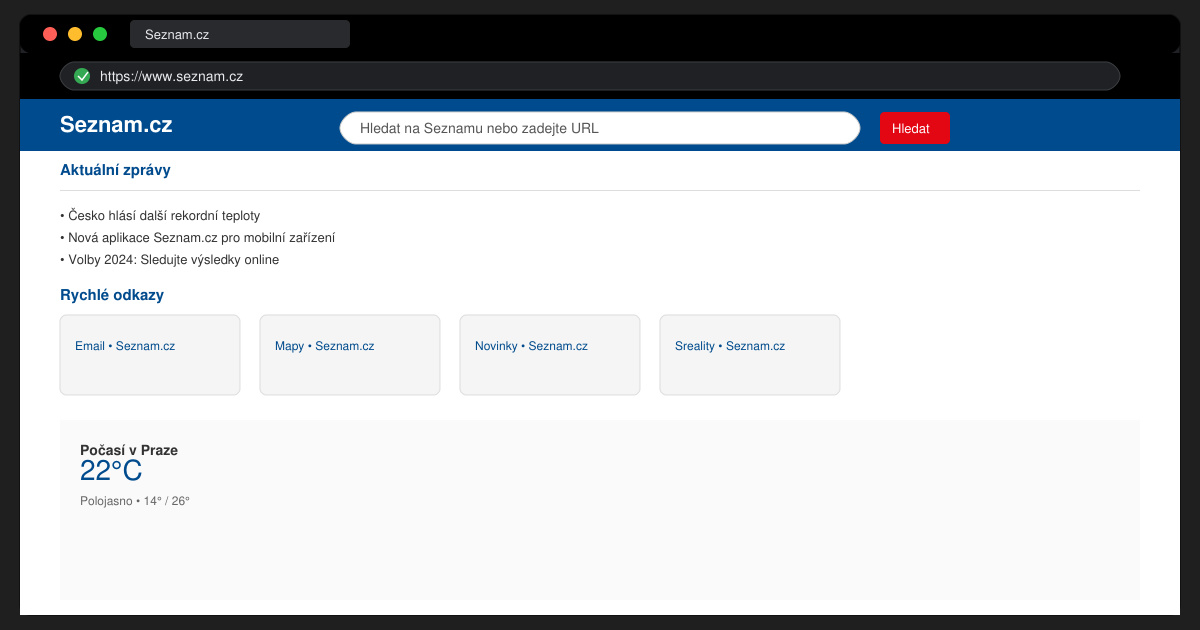This screenshot has height=630, width=1200.
Task: Focus the address bar showing https://www.seznam.cz
Action: [590, 76]
